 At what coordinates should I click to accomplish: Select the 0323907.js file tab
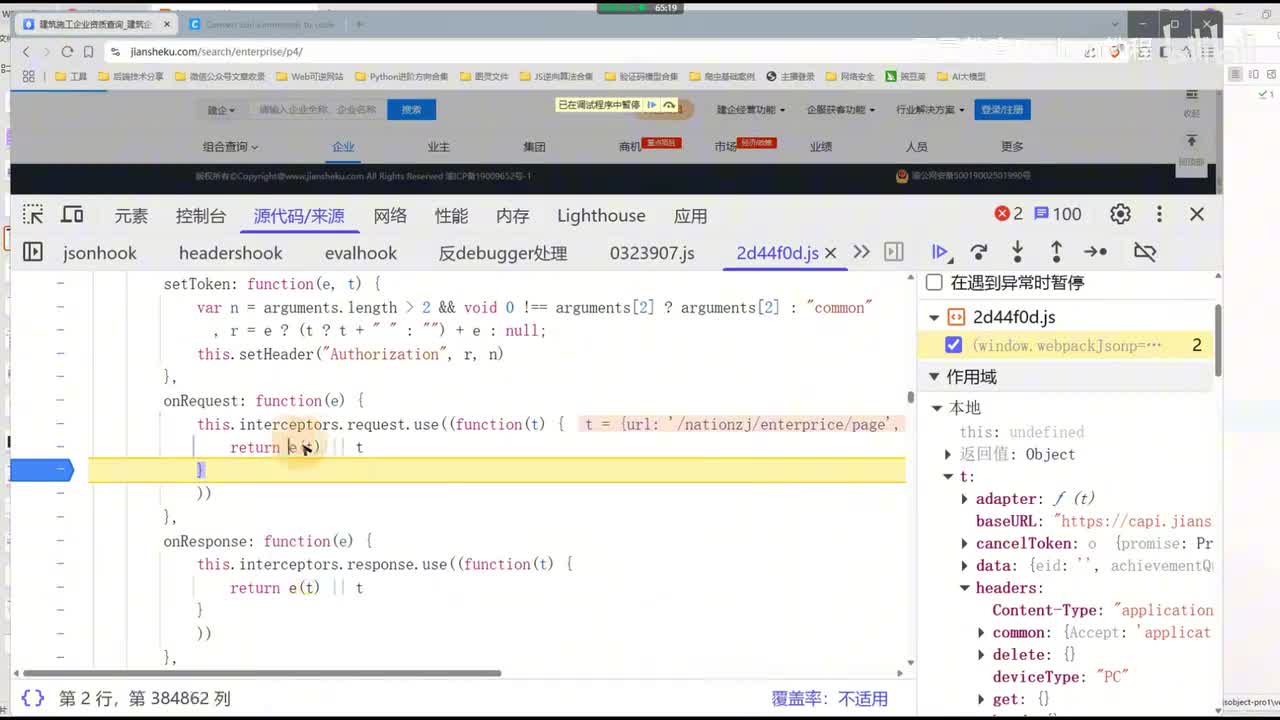652,253
